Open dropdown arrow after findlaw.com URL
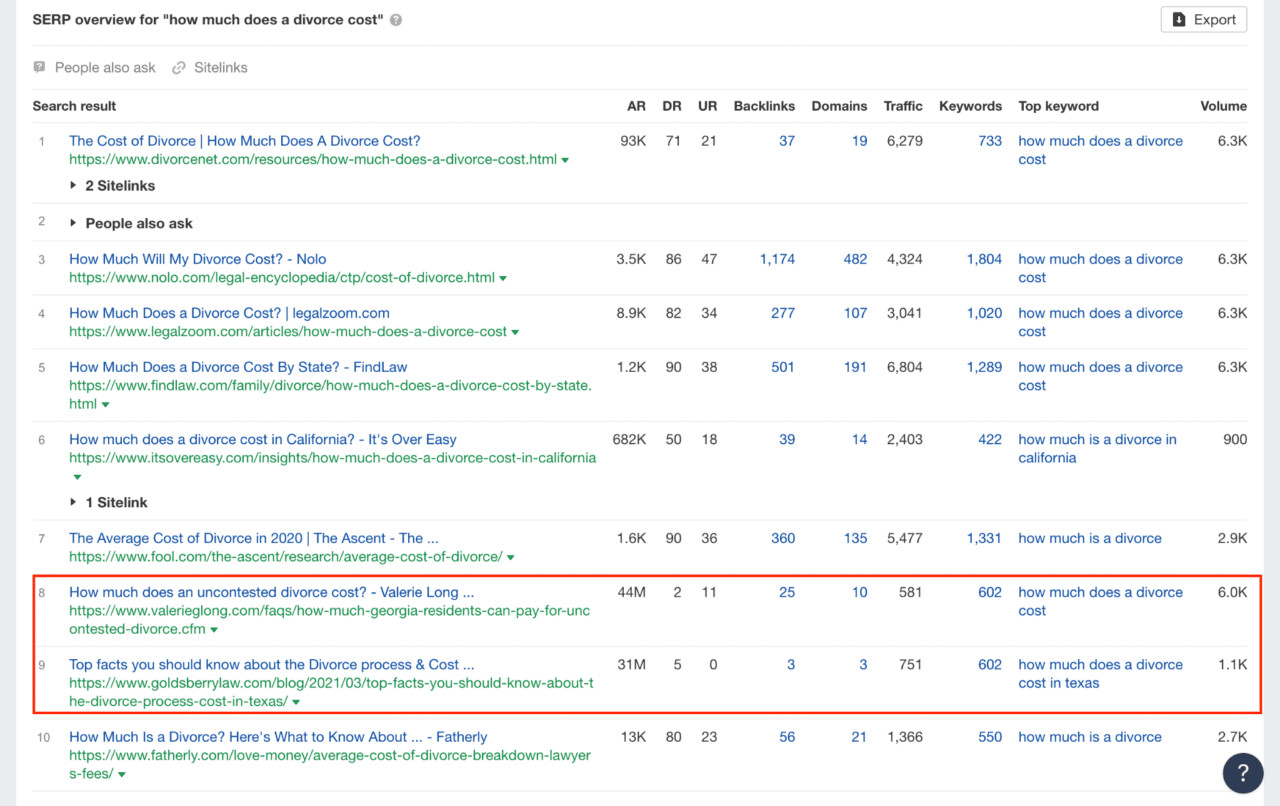1280x806 pixels. pos(105,404)
